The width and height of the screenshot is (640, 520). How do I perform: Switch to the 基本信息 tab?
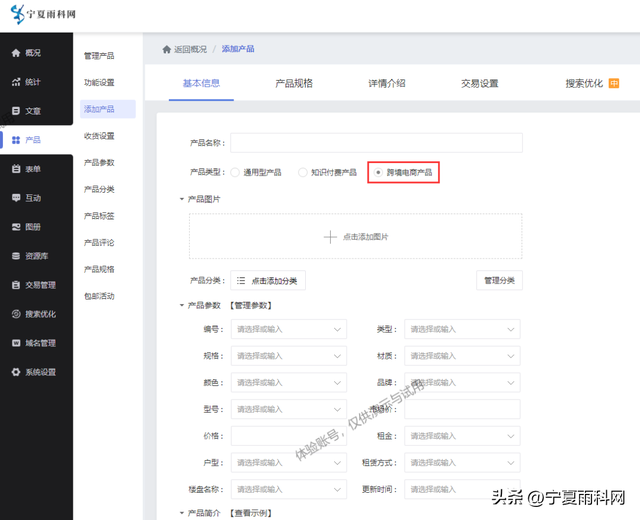click(x=201, y=83)
